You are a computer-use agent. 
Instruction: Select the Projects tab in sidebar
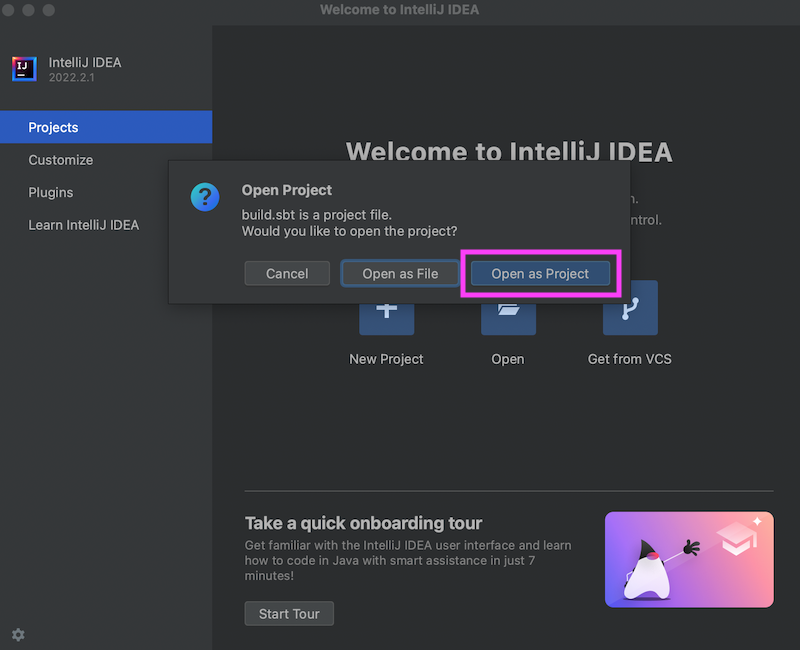click(106, 127)
